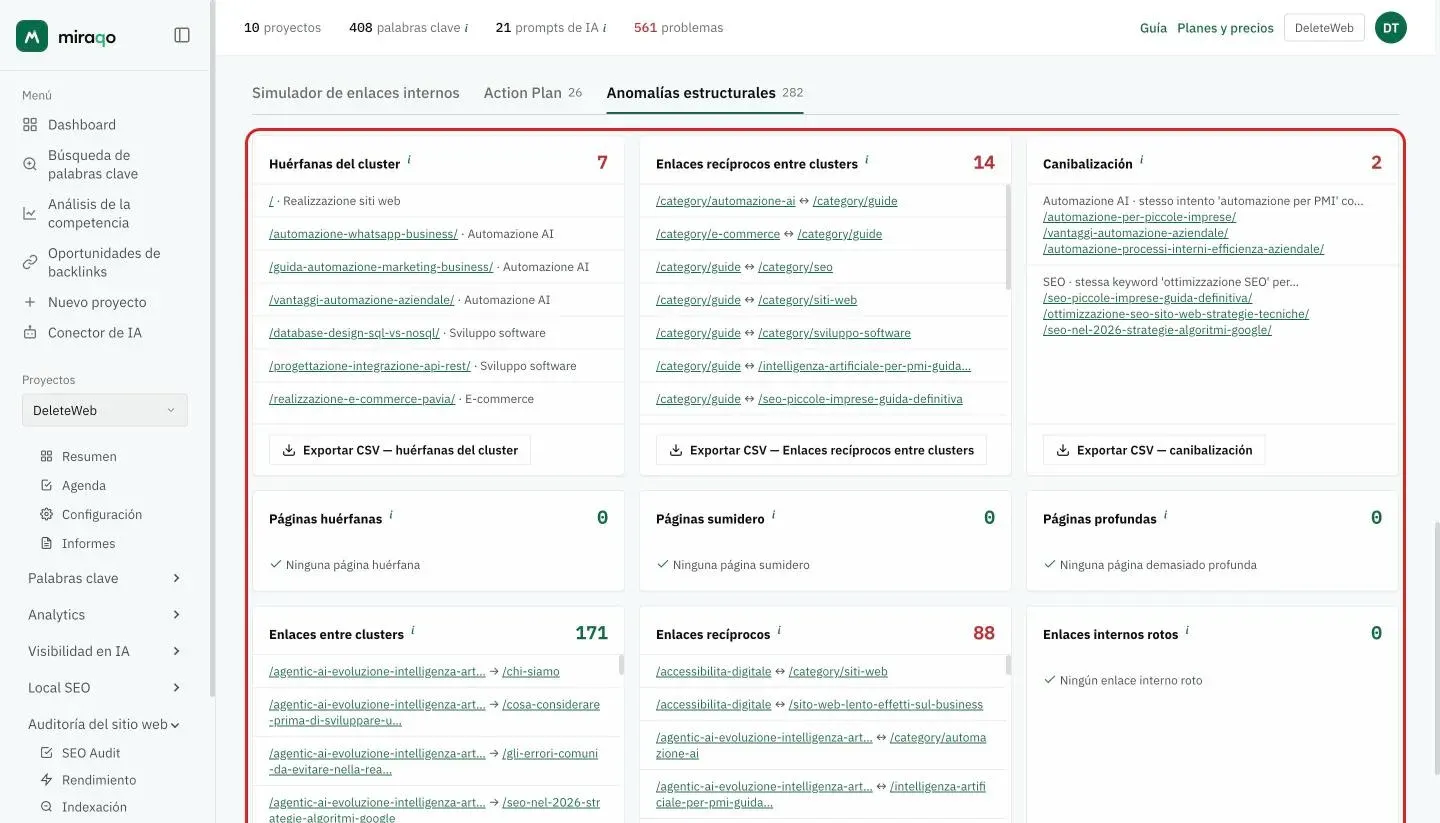
Task: Click the Enlaces recíprocos entre clusters list scrollbar
Action: click(1008, 237)
